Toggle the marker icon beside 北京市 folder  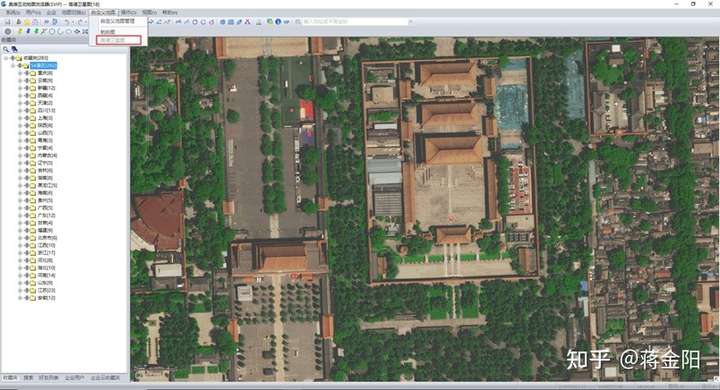tap(27, 237)
